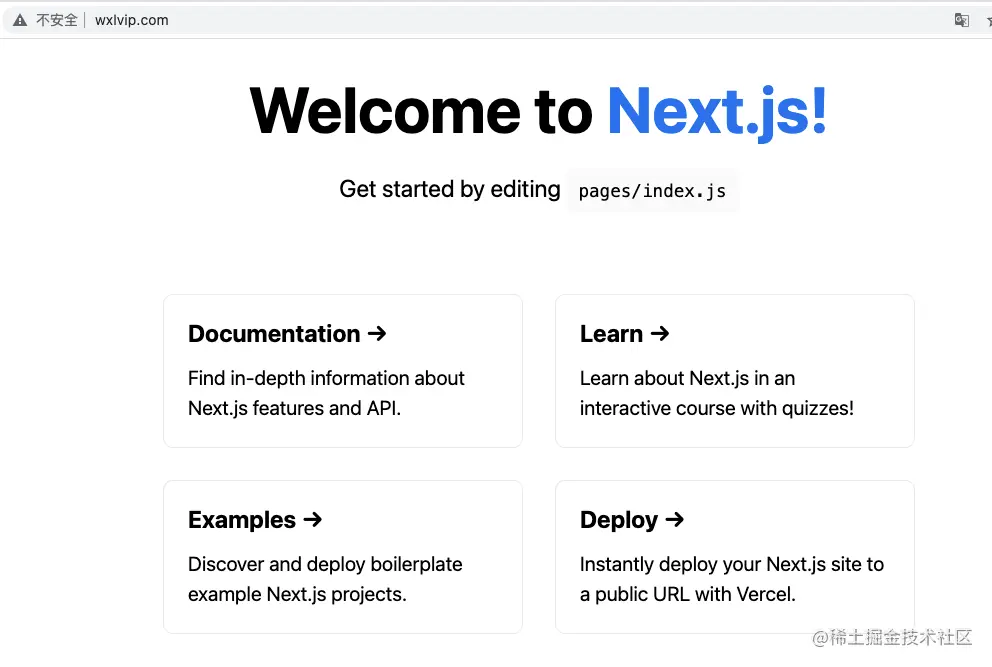Open the Documentation card

[343, 371]
